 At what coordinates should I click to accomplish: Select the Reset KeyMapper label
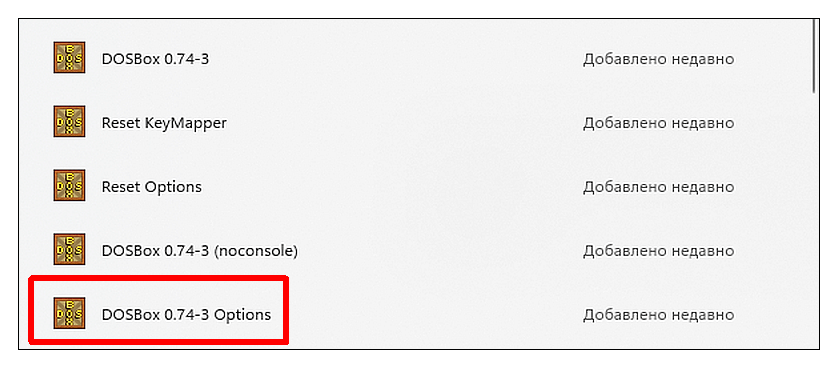coord(164,123)
